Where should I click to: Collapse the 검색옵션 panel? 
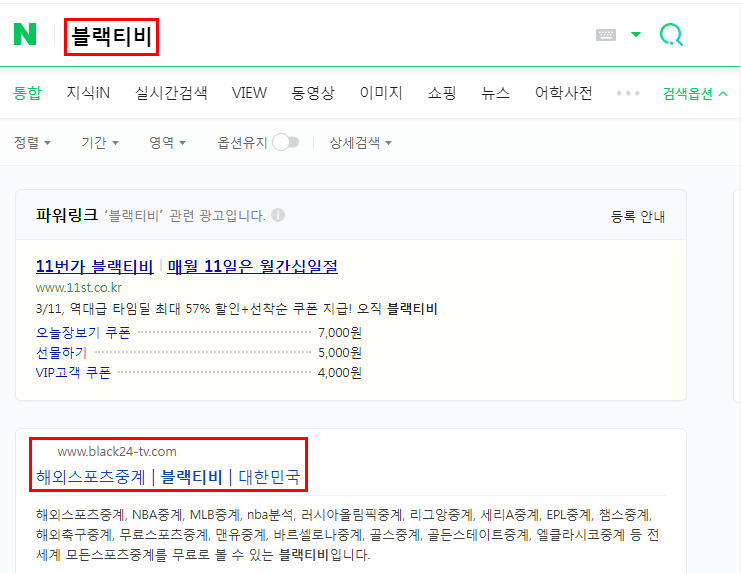pyautogui.click(x=695, y=94)
